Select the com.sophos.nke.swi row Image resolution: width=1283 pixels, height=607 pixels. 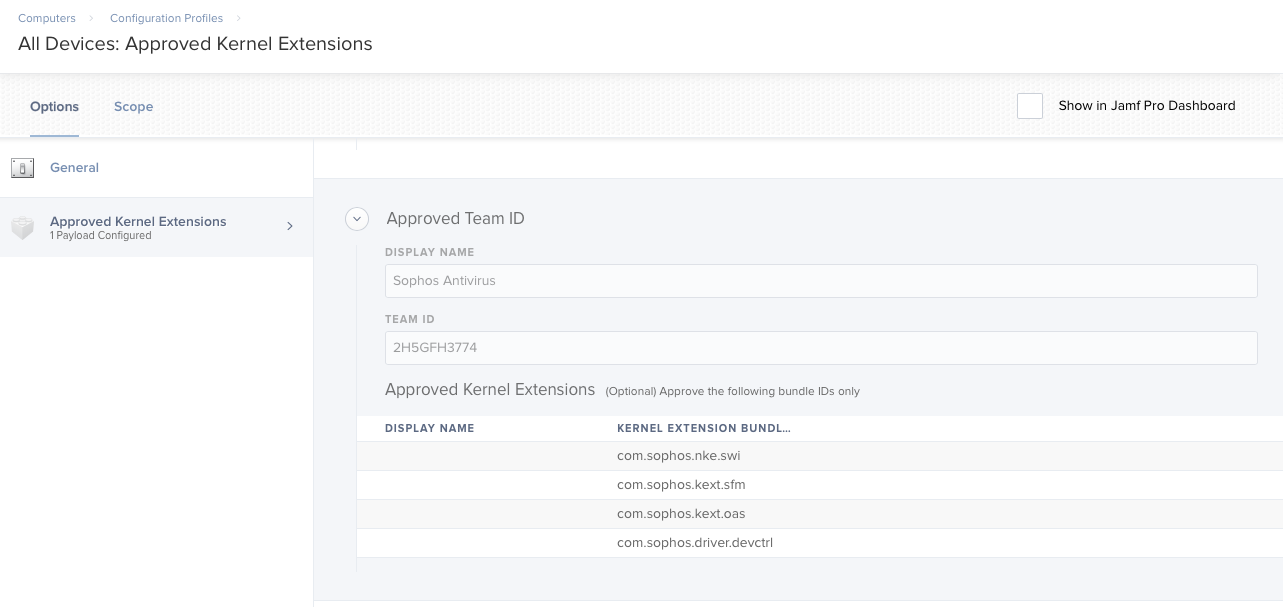pyautogui.click(x=820, y=456)
